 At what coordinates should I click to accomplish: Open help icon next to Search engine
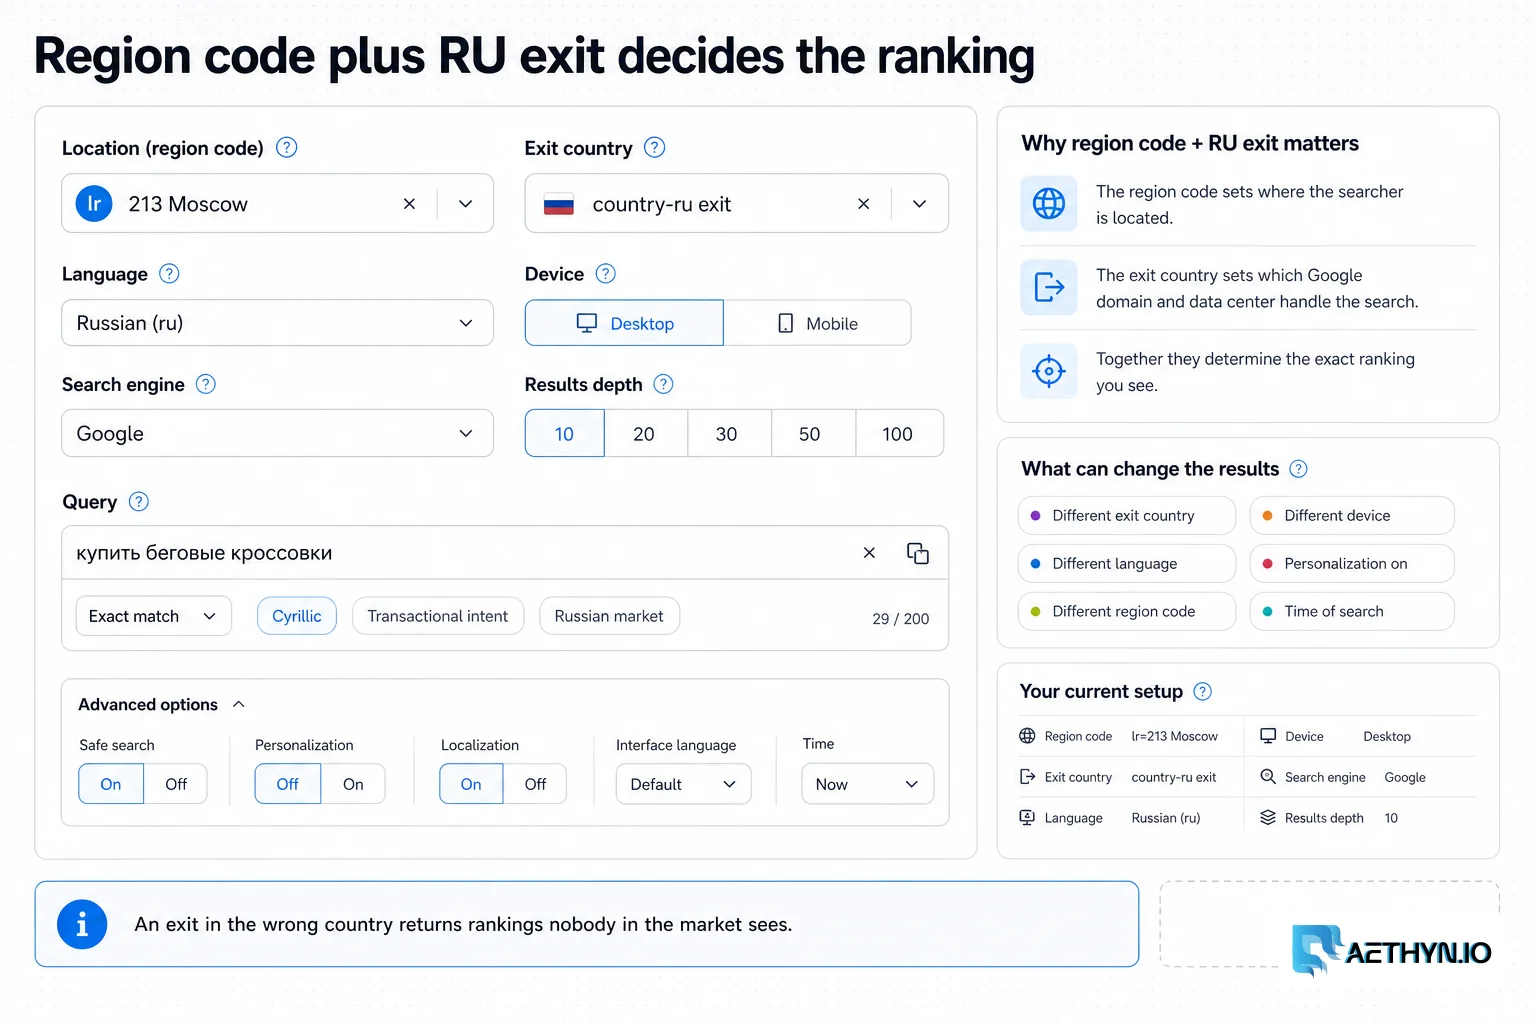click(205, 384)
